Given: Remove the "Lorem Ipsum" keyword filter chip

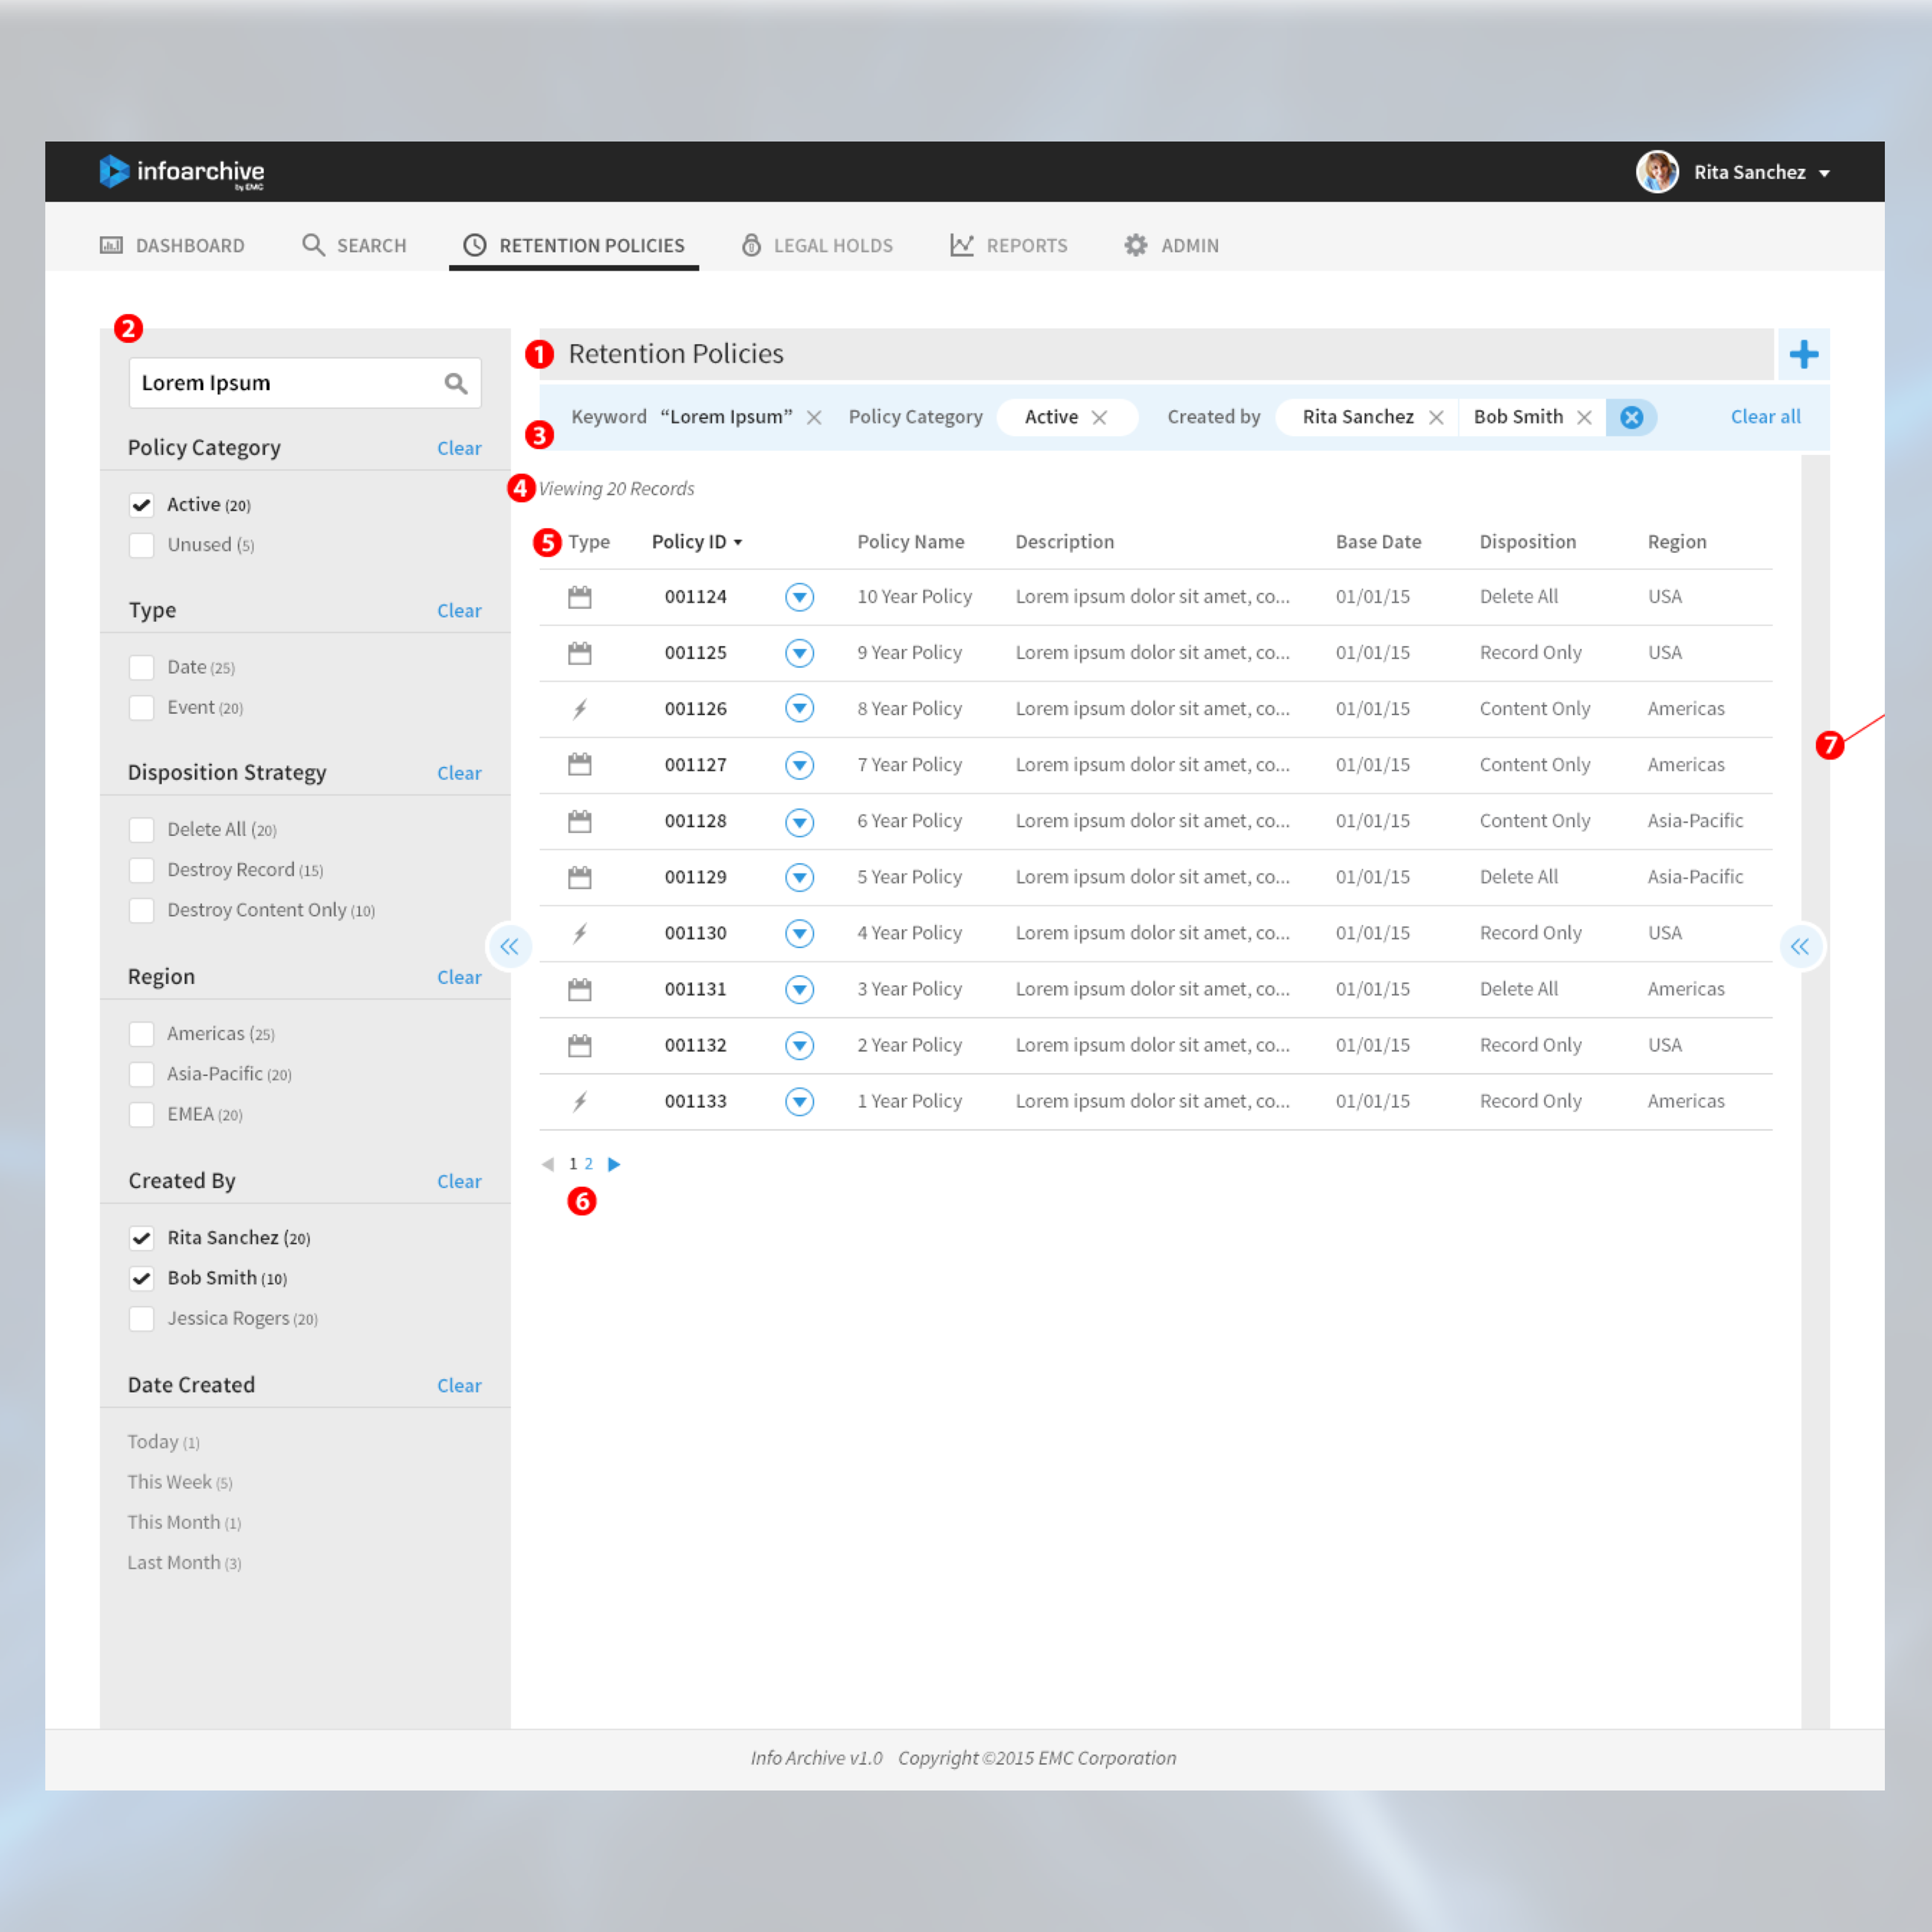Looking at the screenshot, I should point(814,417).
